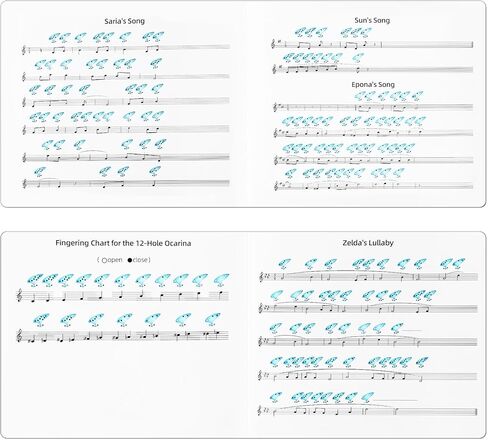Click the last ocarina in Zelda's Lullaby final line
488x440 pixels.
click(x=368, y=397)
